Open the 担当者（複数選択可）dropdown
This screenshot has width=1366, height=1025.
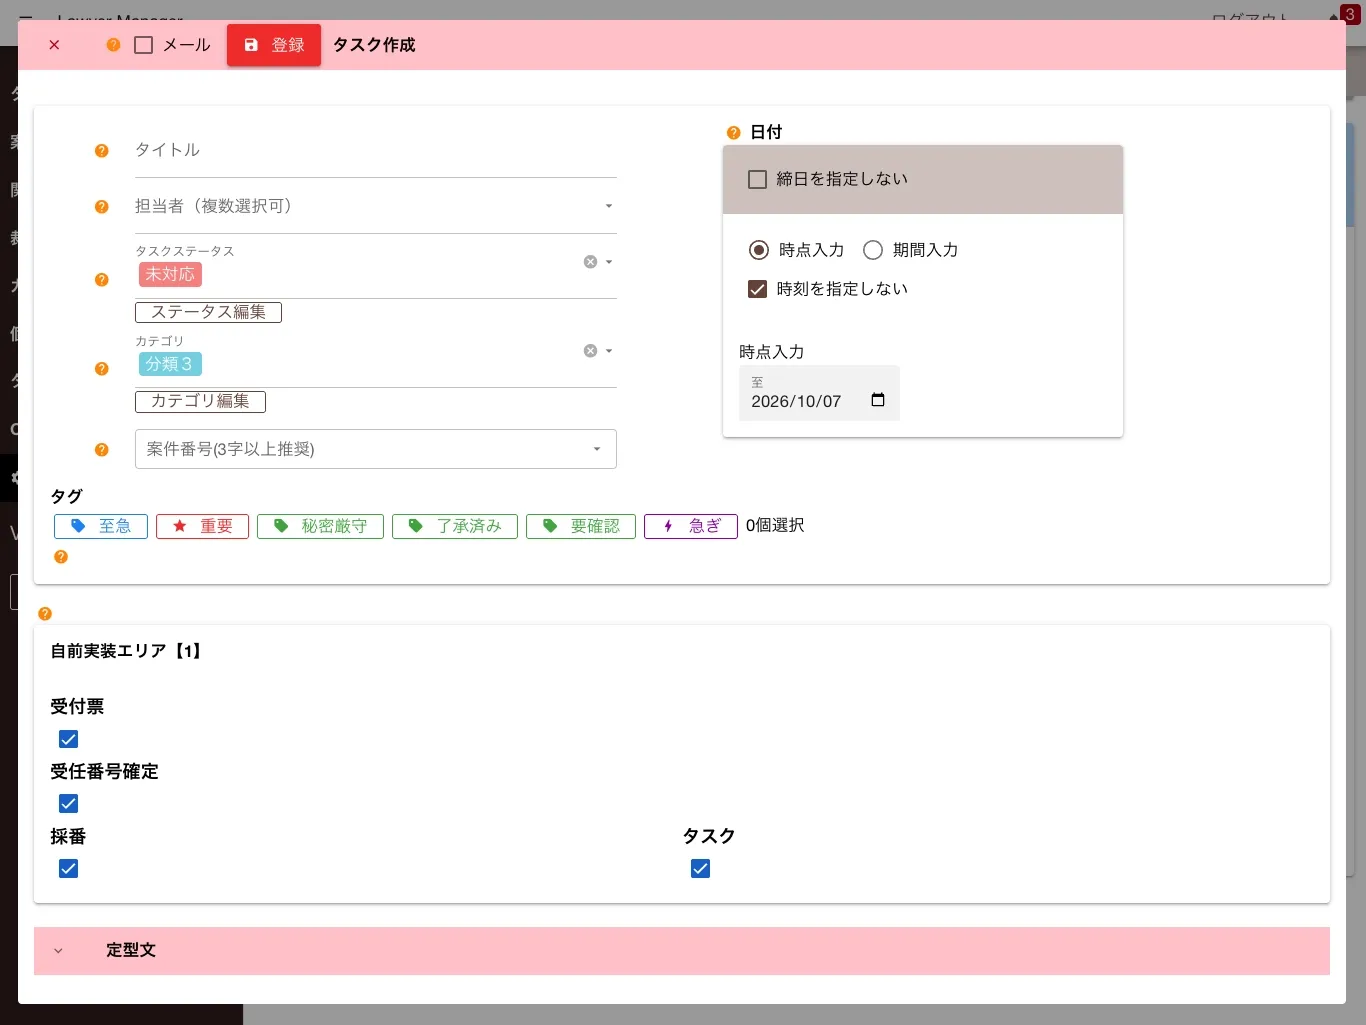(376, 207)
